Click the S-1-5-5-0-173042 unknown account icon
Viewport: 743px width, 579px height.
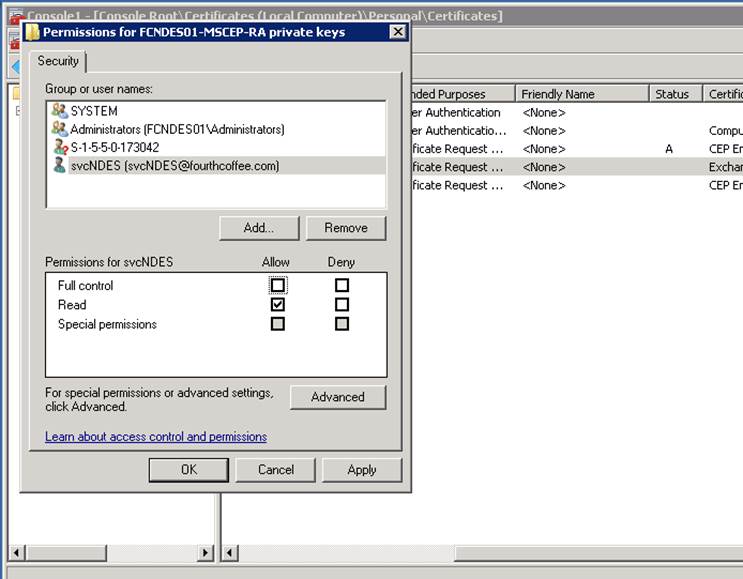[59, 147]
